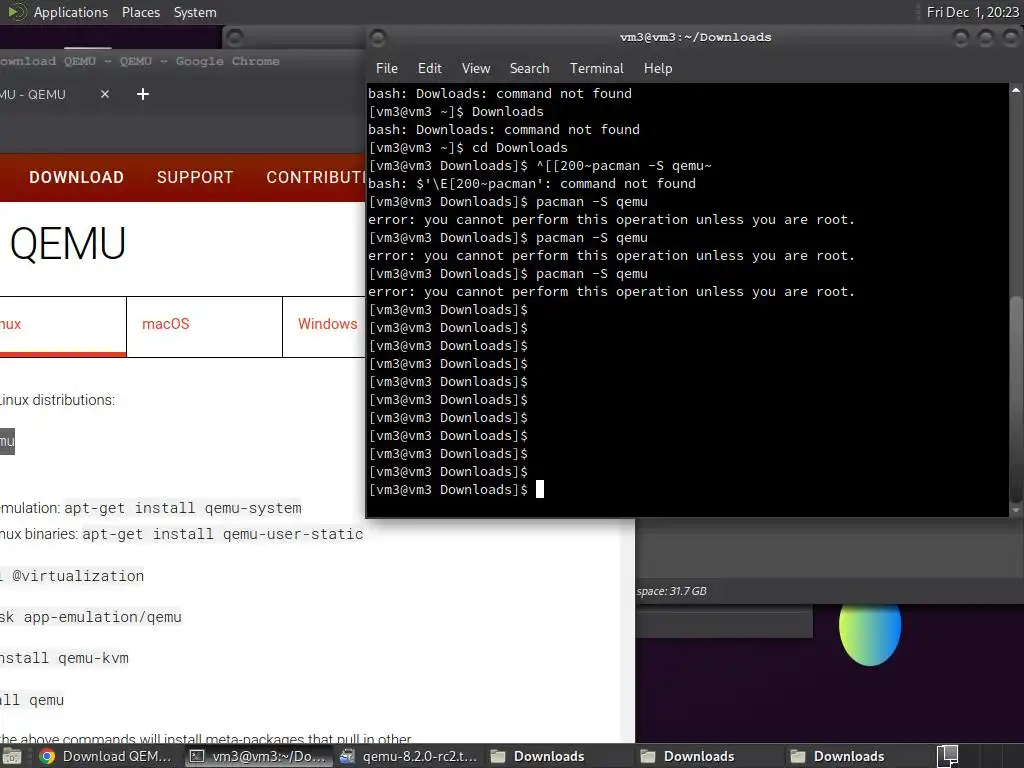Viewport: 1024px width, 768px height.
Task: Click DOWNLOAD in QEMU site navigation
Action: click(76, 178)
